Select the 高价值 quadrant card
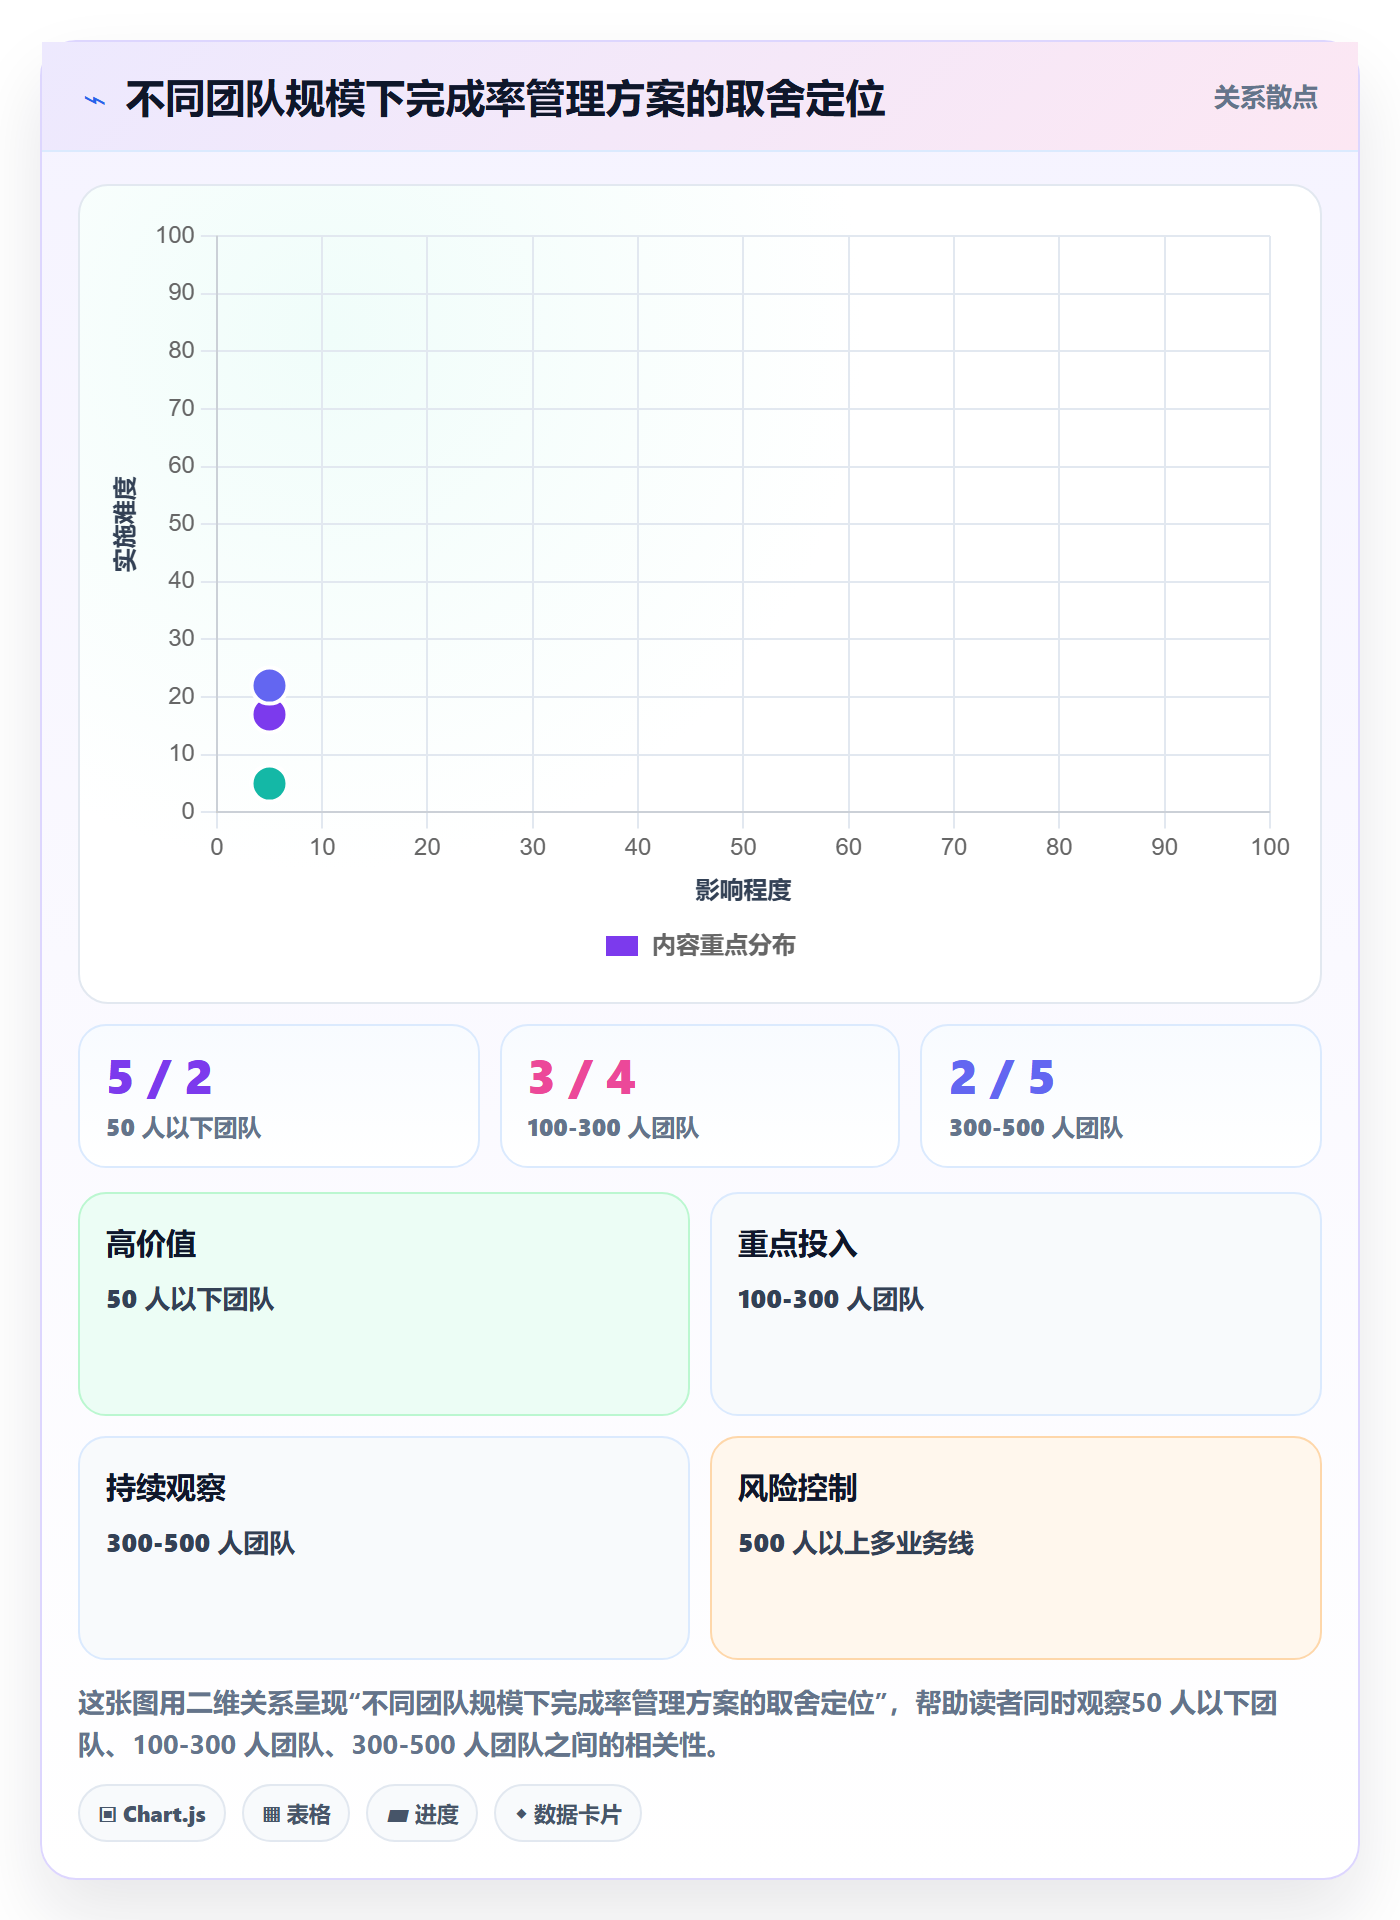The image size is (1400, 1920). [384, 1304]
